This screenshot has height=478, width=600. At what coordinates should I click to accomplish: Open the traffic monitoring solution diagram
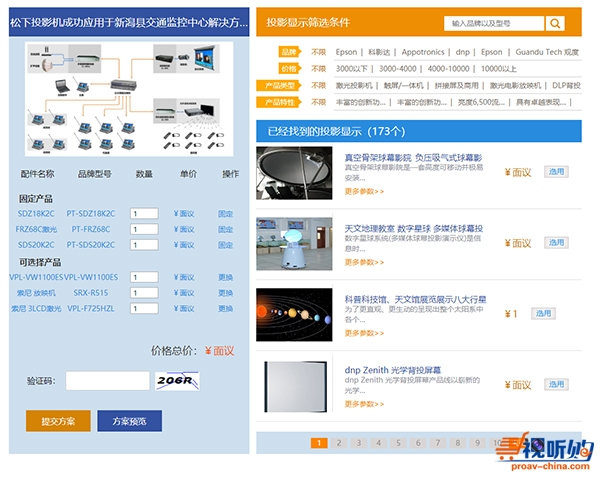[x=129, y=99]
